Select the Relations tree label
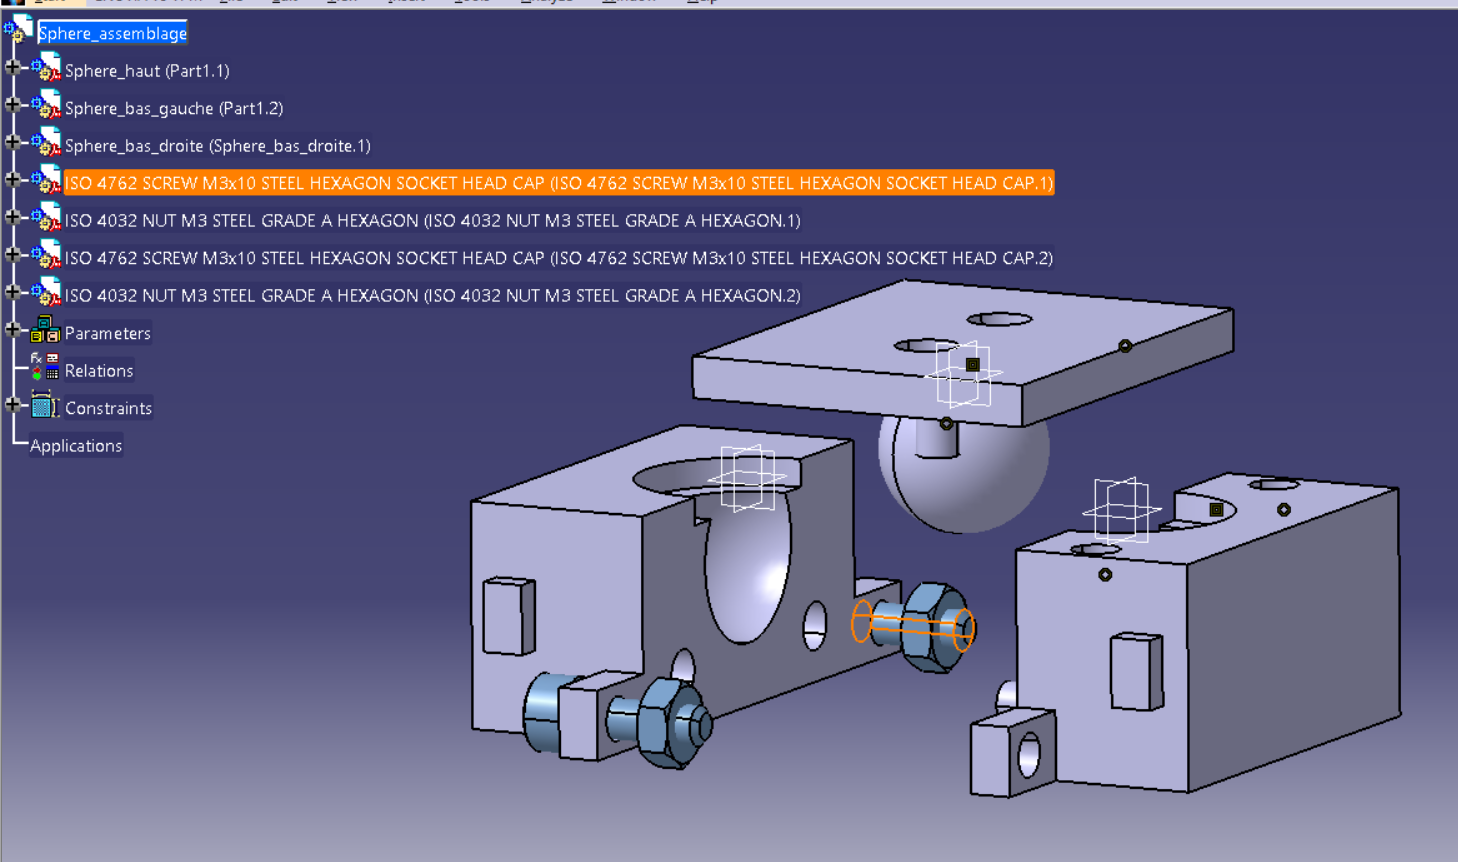 [99, 371]
